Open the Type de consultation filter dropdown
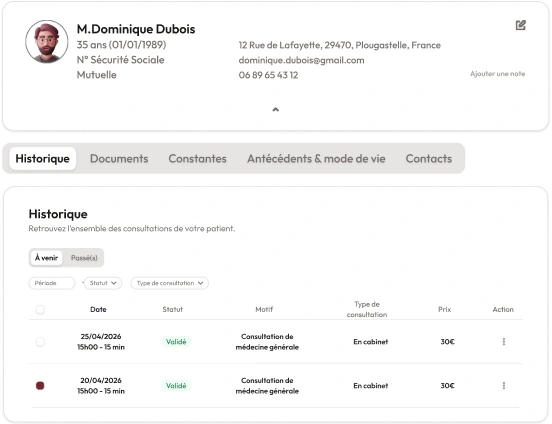Viewport: 552px width, 424px height. [x=170, y=283]
